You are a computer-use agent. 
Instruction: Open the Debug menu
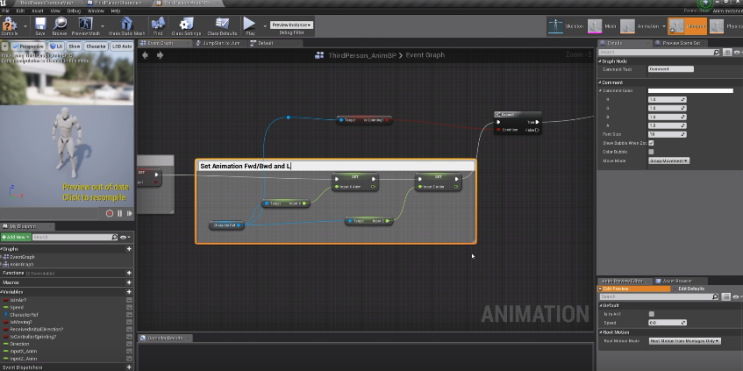pyautogui.click(x=73, y=10)
